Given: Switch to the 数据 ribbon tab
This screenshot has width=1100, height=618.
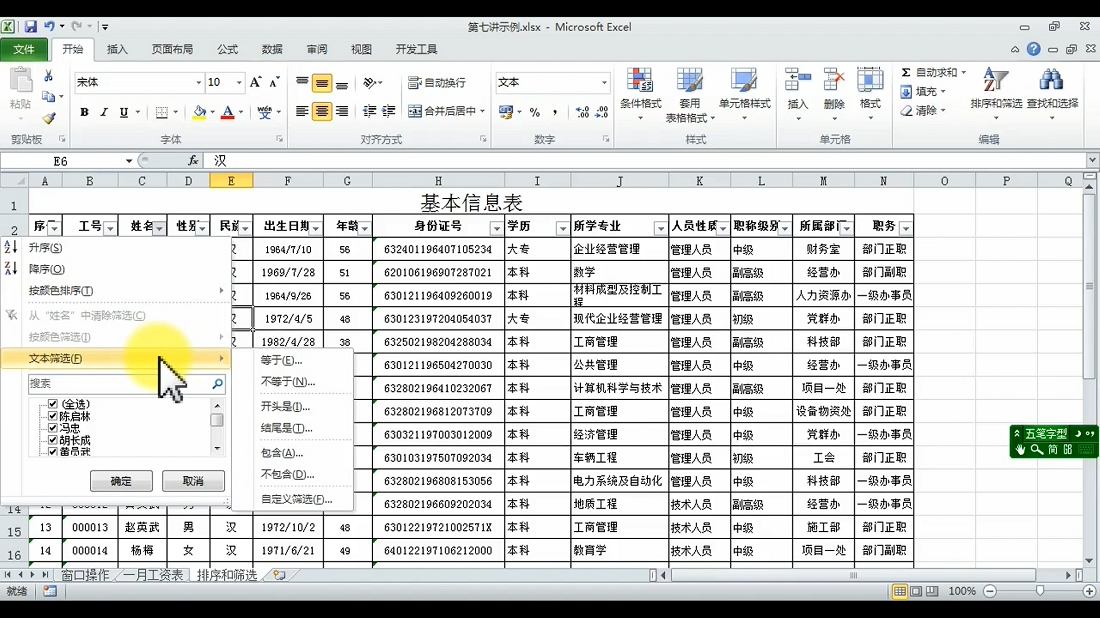Looking at the screenshot, I should tap(272, 49).
